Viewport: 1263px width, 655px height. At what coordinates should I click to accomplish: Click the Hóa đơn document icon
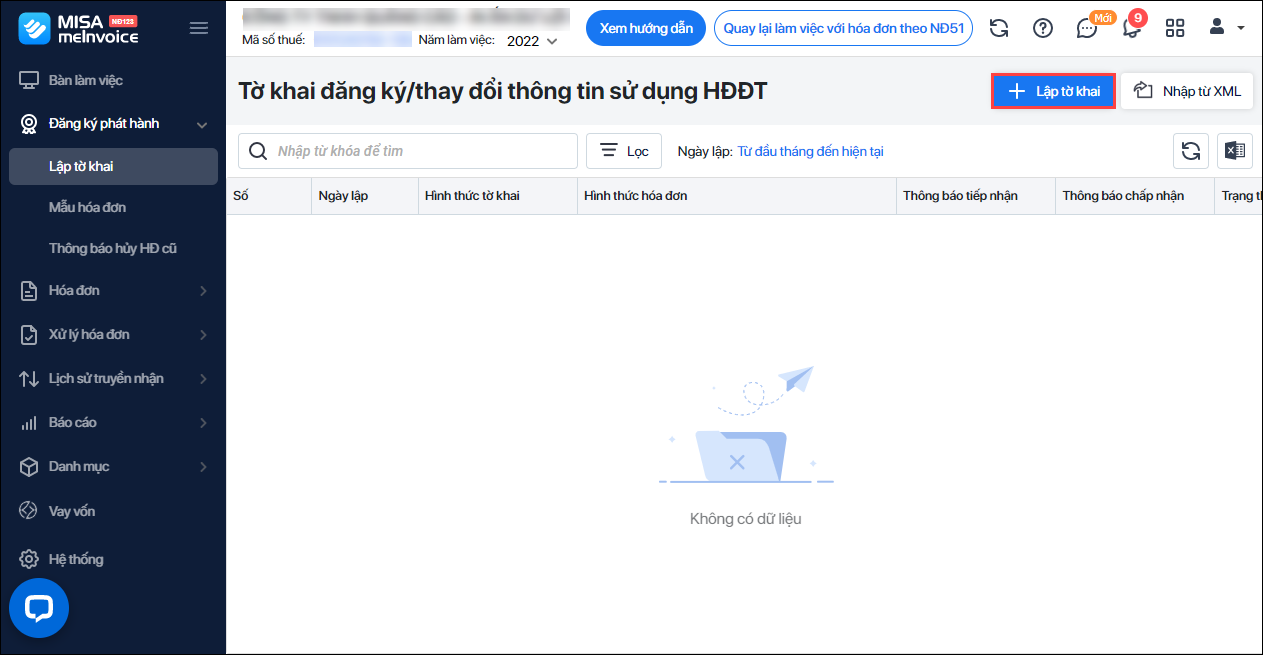[29, 291]
